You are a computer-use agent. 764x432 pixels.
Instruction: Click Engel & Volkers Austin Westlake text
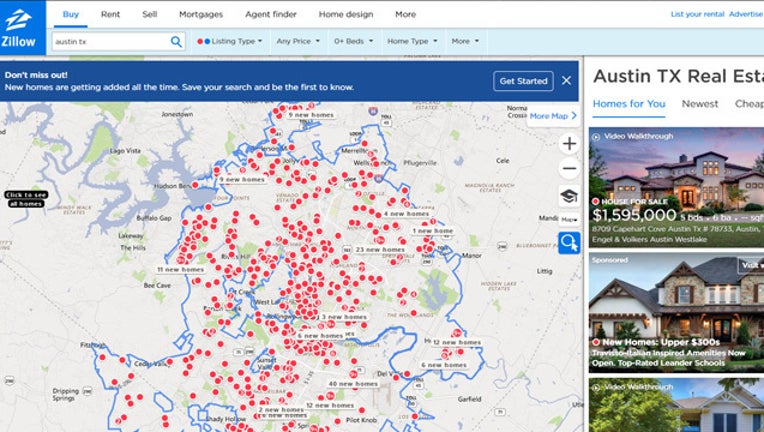click(649, 239)
